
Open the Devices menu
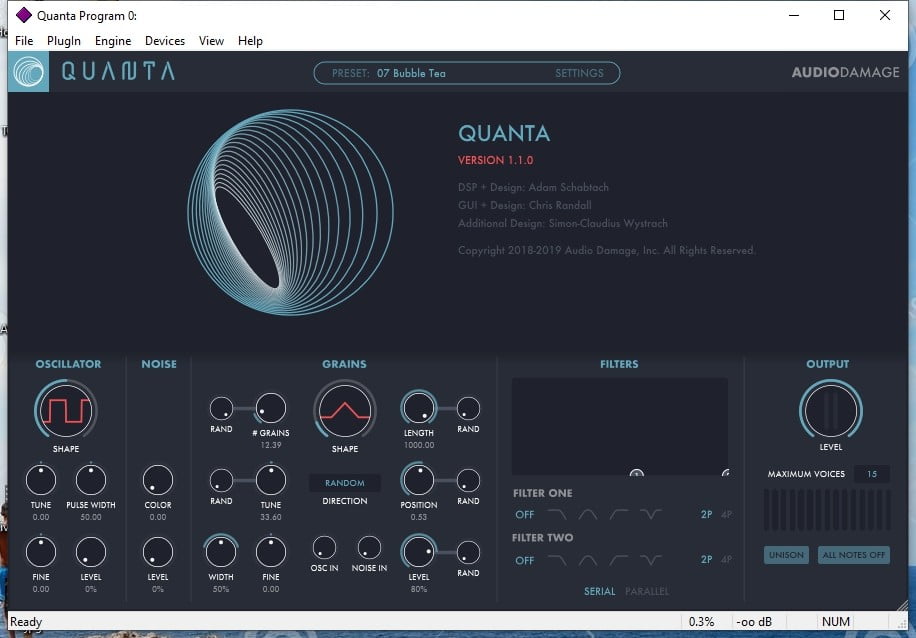(x=165, y=41)
